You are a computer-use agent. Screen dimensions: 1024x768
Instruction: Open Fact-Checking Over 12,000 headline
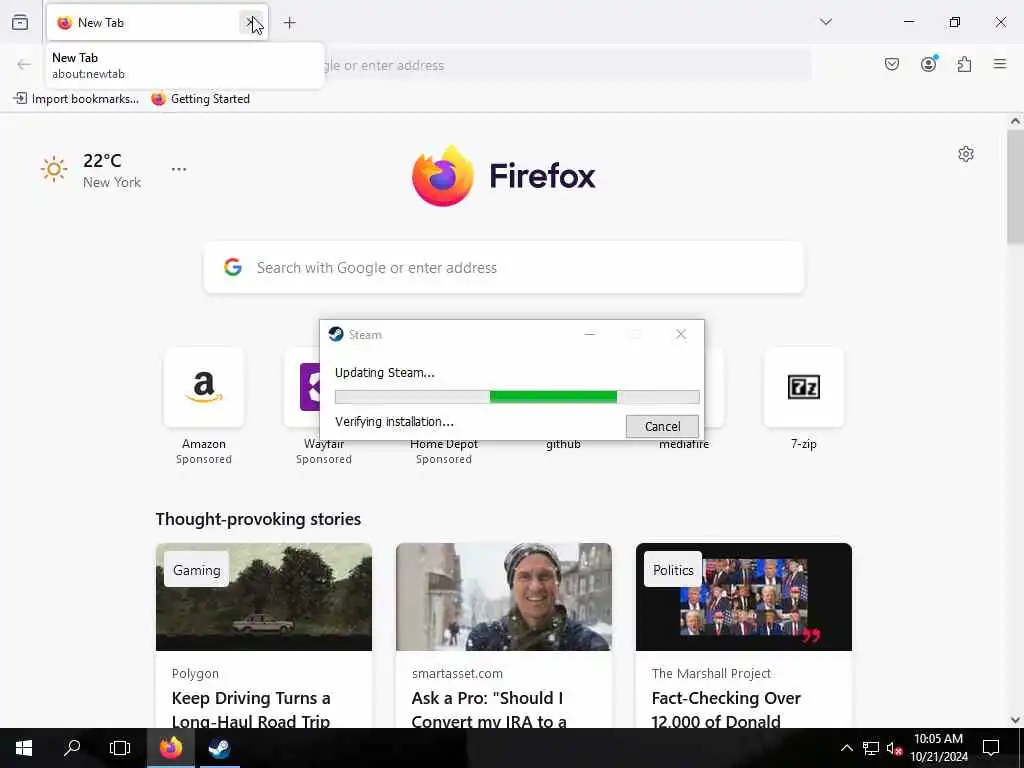coord(726,709)
